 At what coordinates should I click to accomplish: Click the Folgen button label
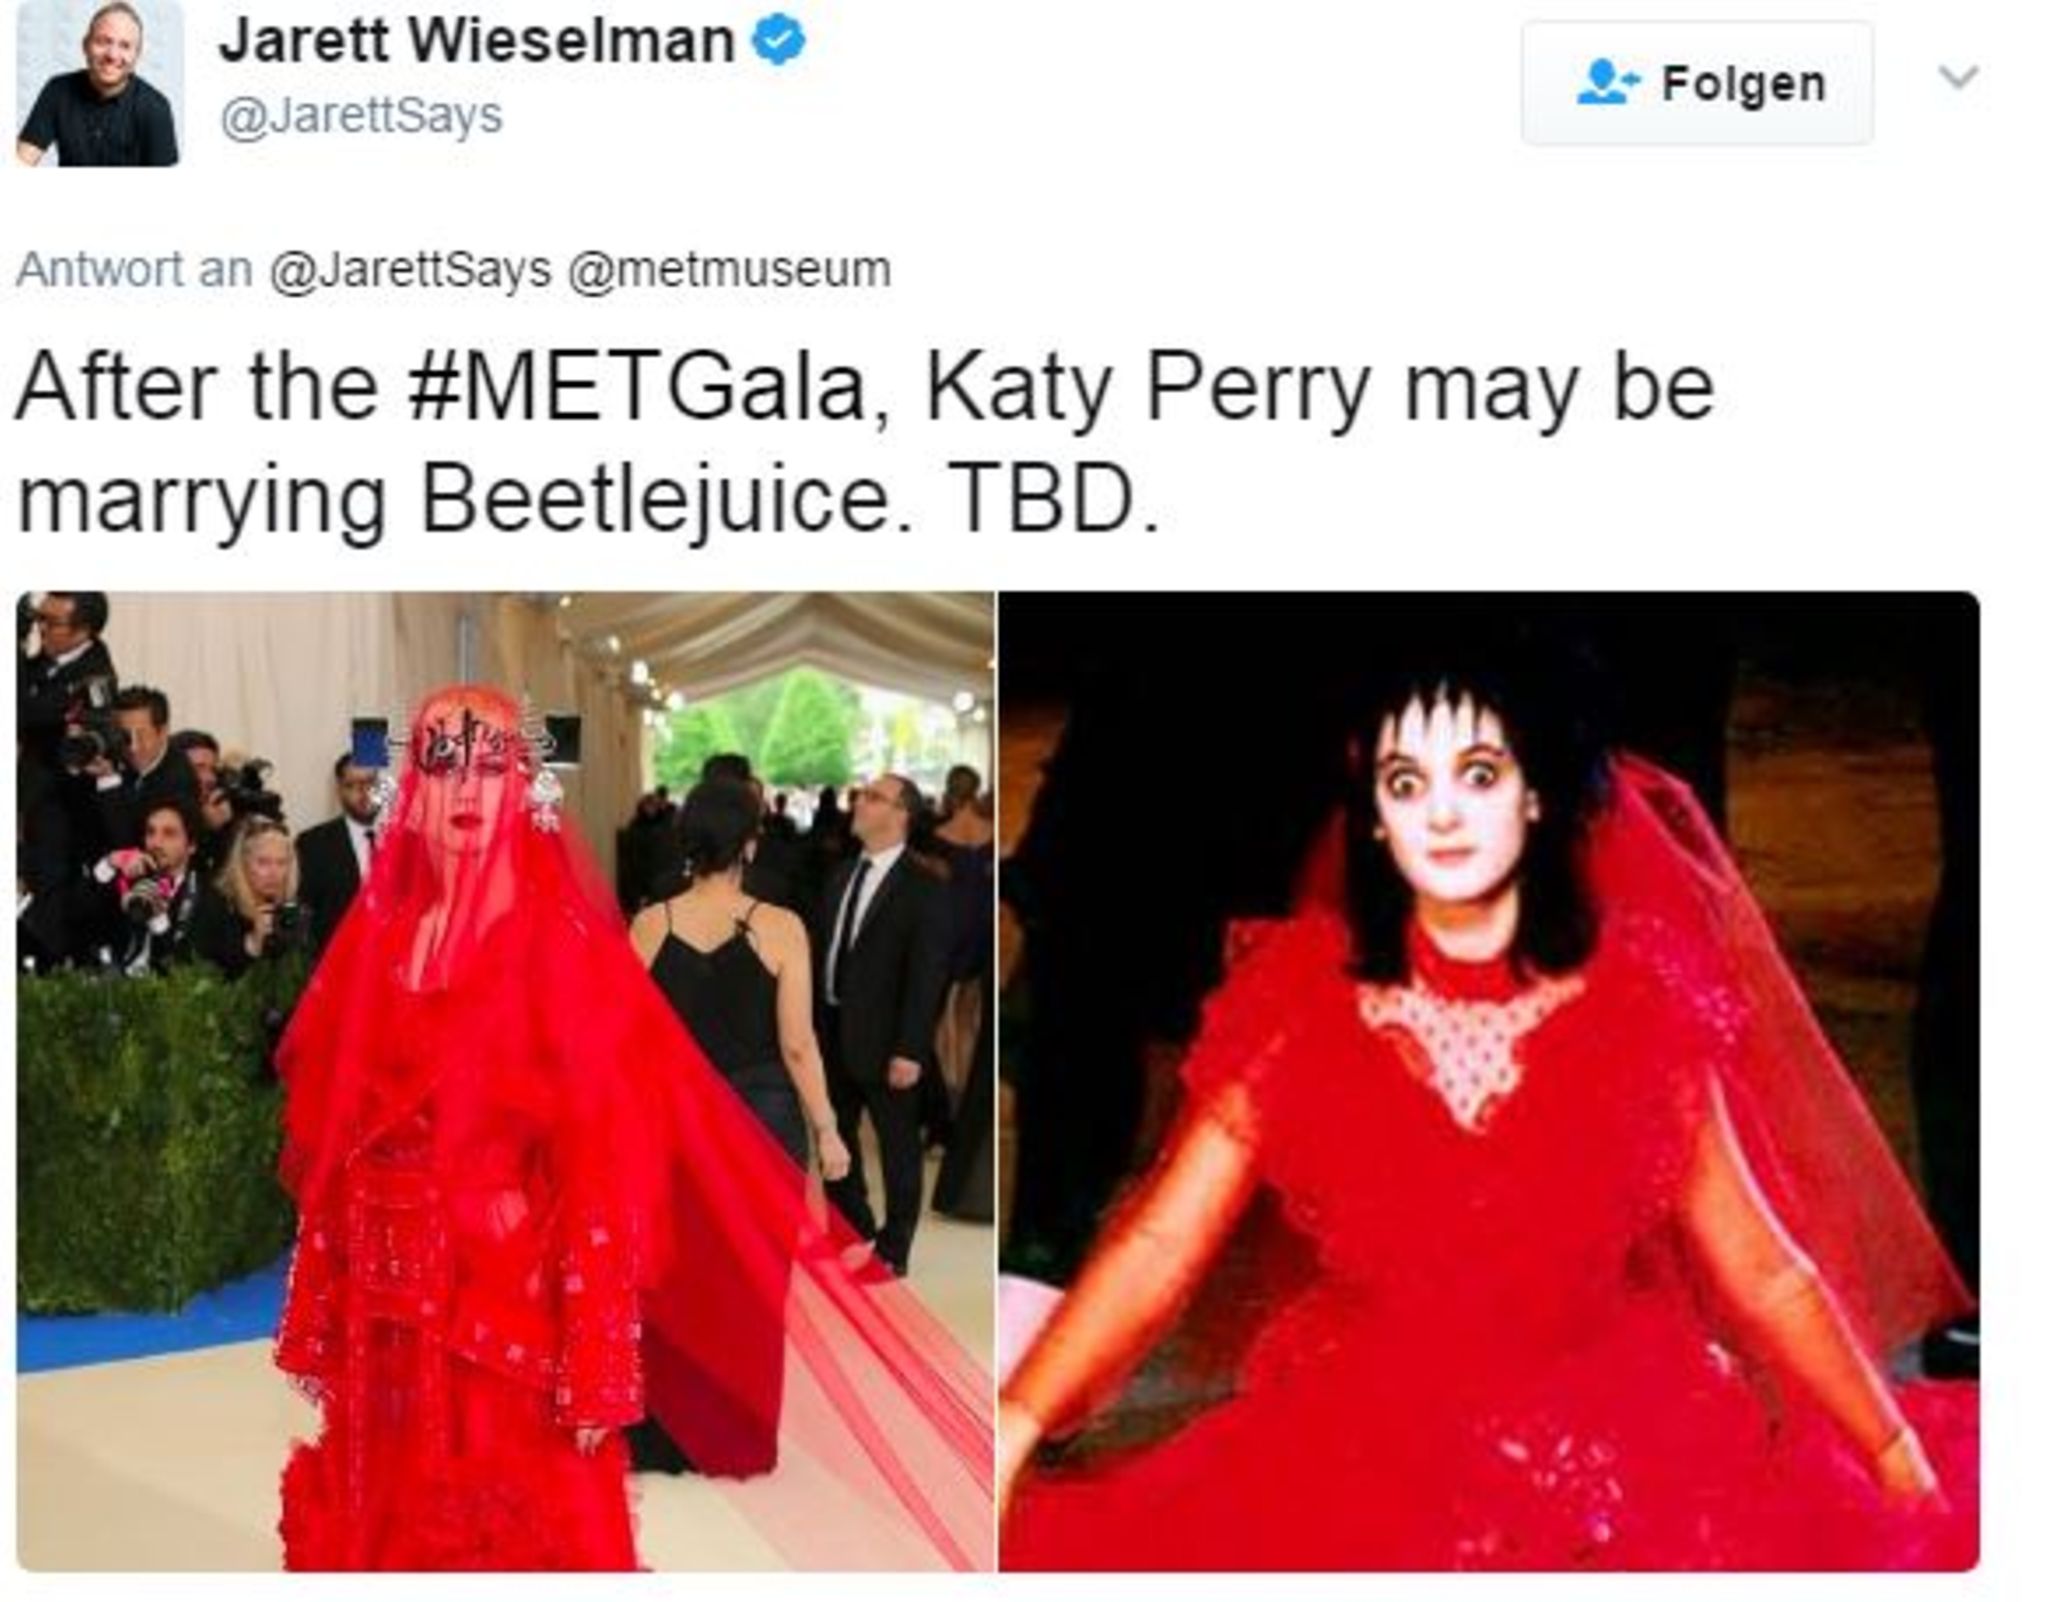[1743, 84]
